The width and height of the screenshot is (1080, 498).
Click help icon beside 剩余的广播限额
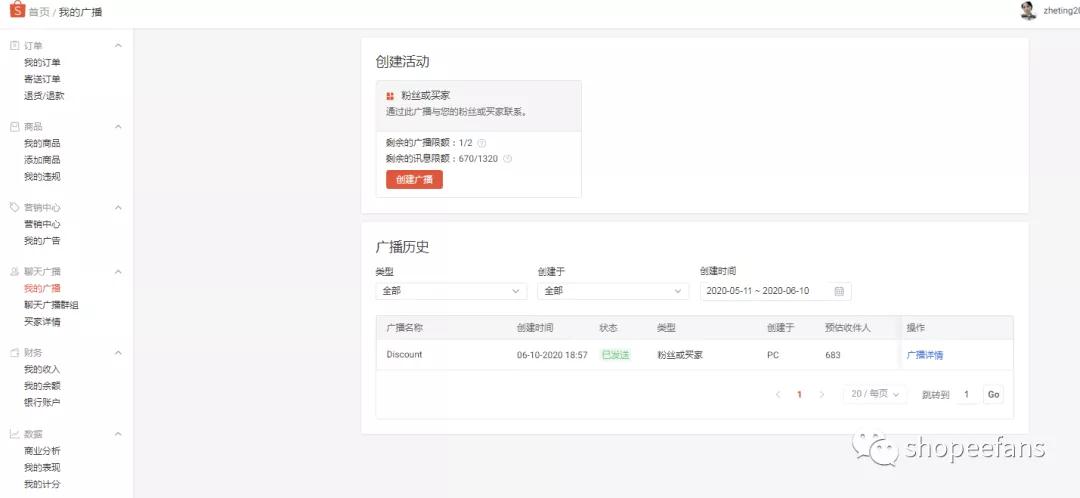tap(482, 143)
